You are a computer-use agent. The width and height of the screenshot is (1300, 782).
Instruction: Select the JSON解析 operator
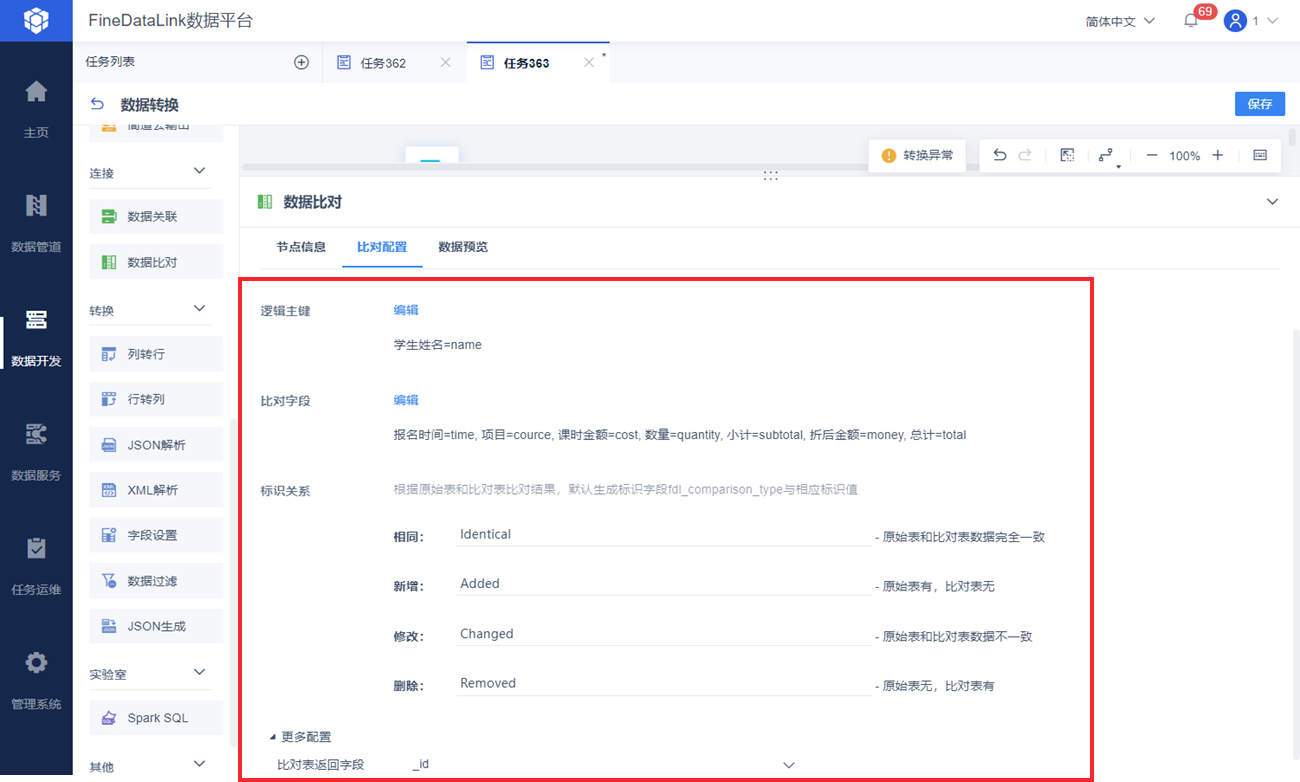point(156,445)
